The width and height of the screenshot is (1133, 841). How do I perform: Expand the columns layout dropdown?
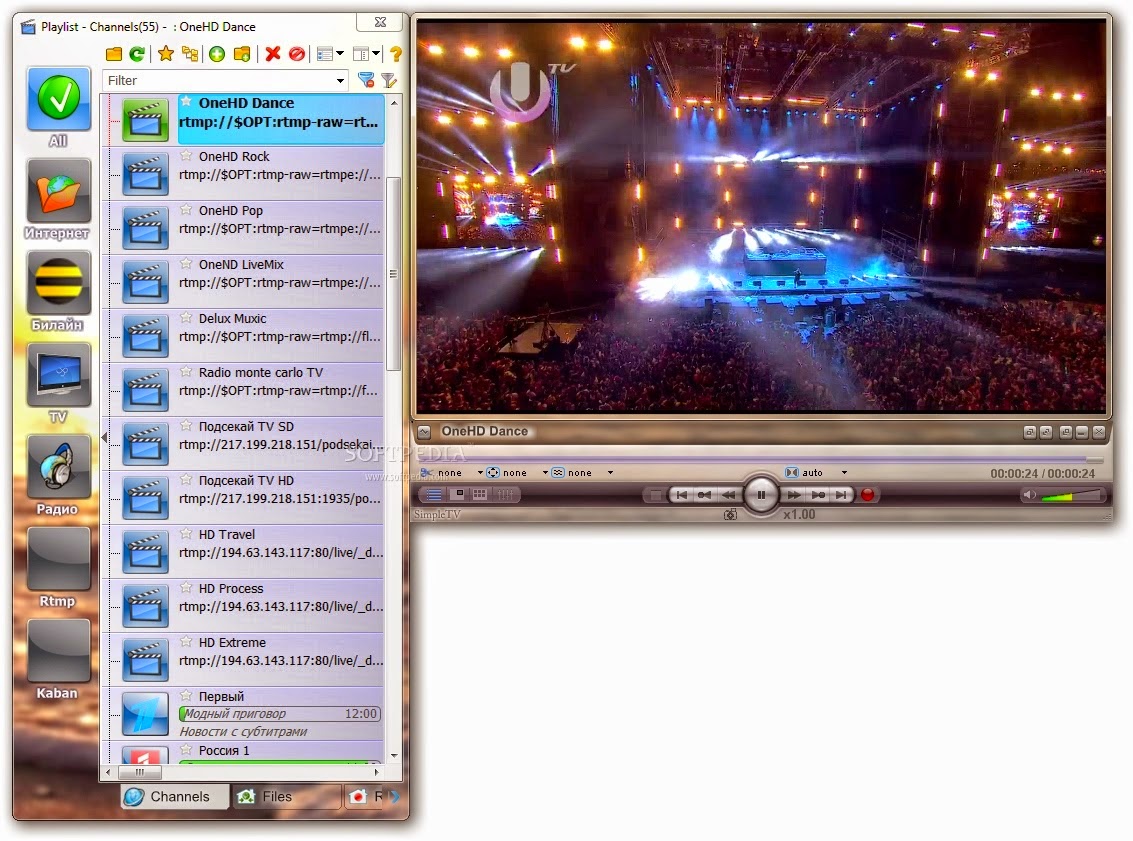tap(376, 54)
